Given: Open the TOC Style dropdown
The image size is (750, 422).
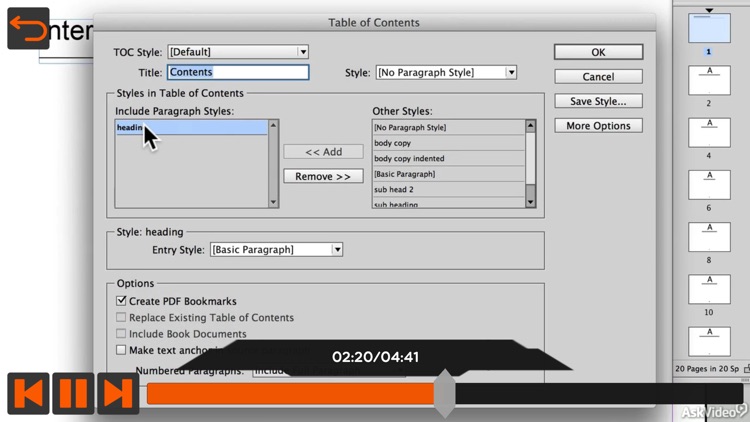Looking at the screenshot, I should click(238, 52).
